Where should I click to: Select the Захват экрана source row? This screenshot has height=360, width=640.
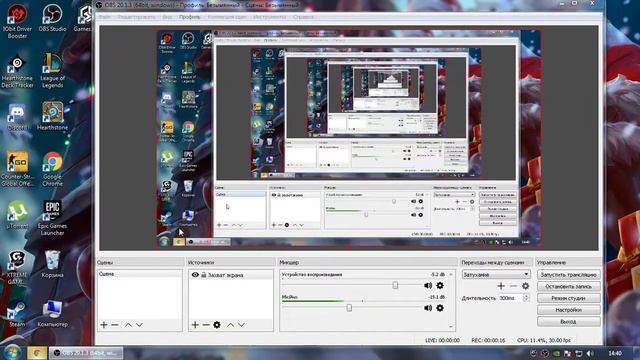[231, 275]
